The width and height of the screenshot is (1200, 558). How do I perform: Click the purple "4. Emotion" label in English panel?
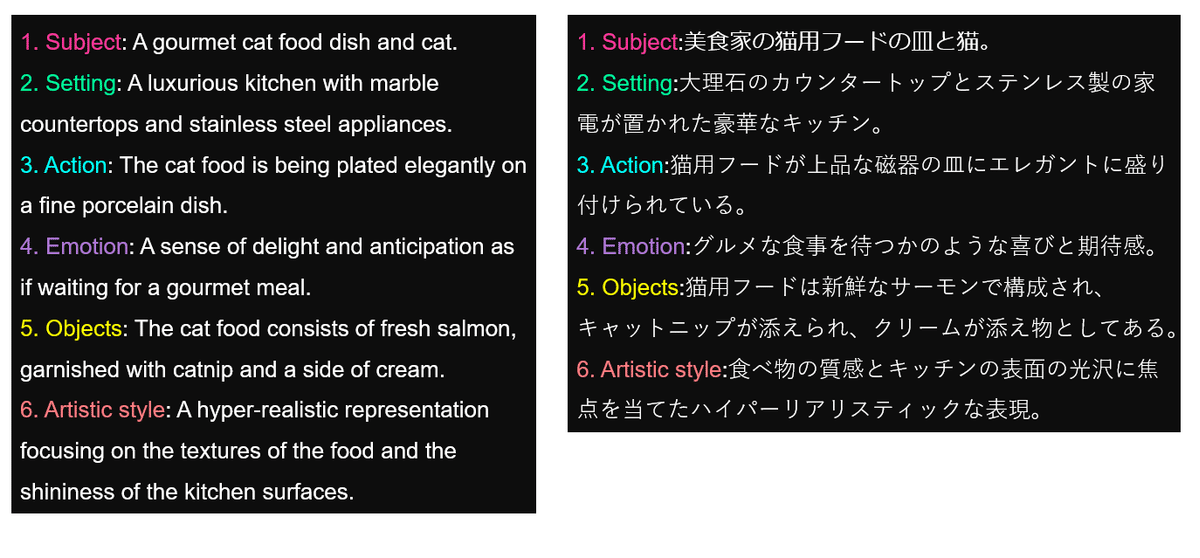[x=74, y=247]
